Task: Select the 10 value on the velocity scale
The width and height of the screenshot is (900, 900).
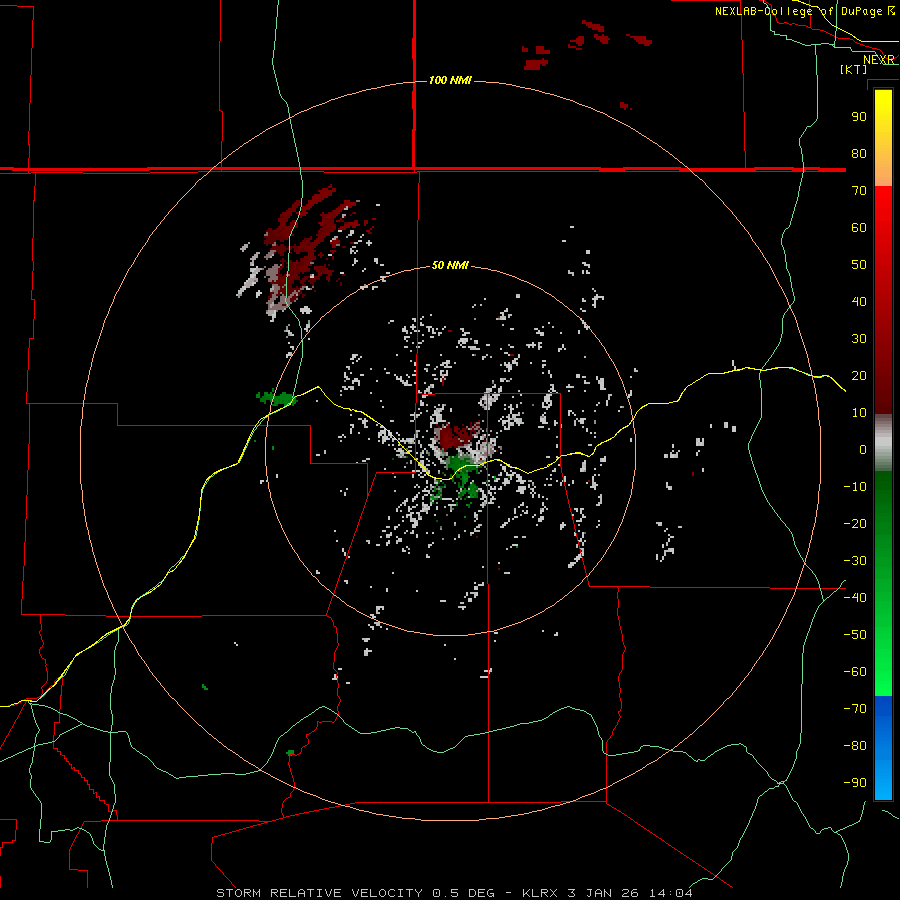Action: pos(859,413)
